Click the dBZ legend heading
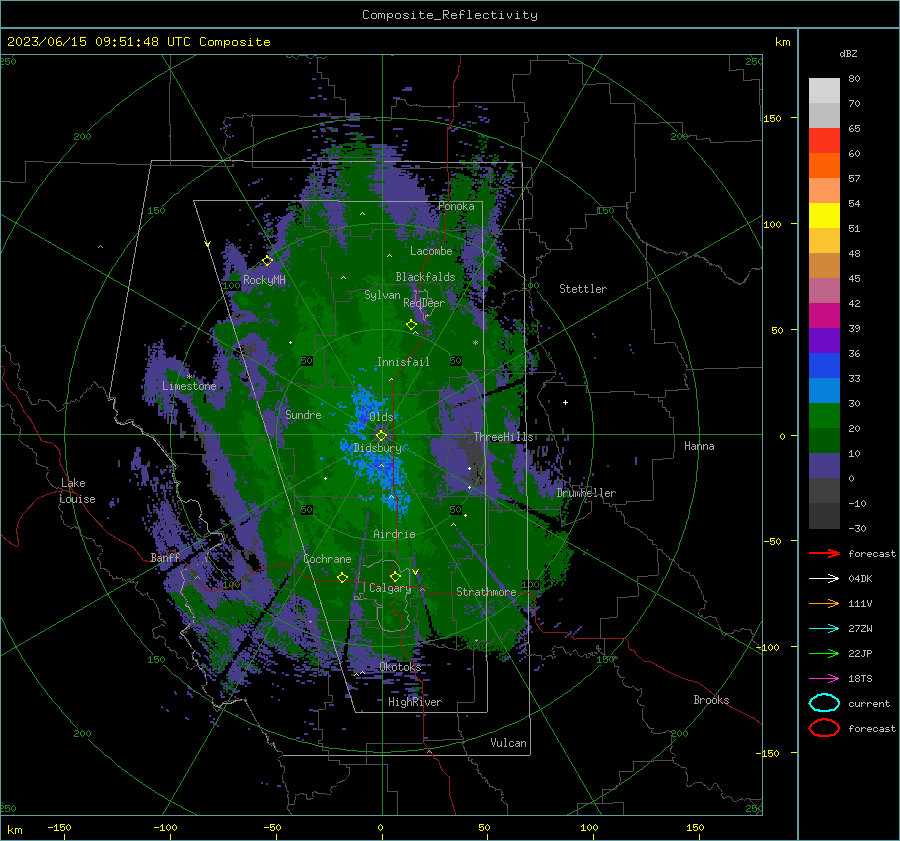 point(848,53)
